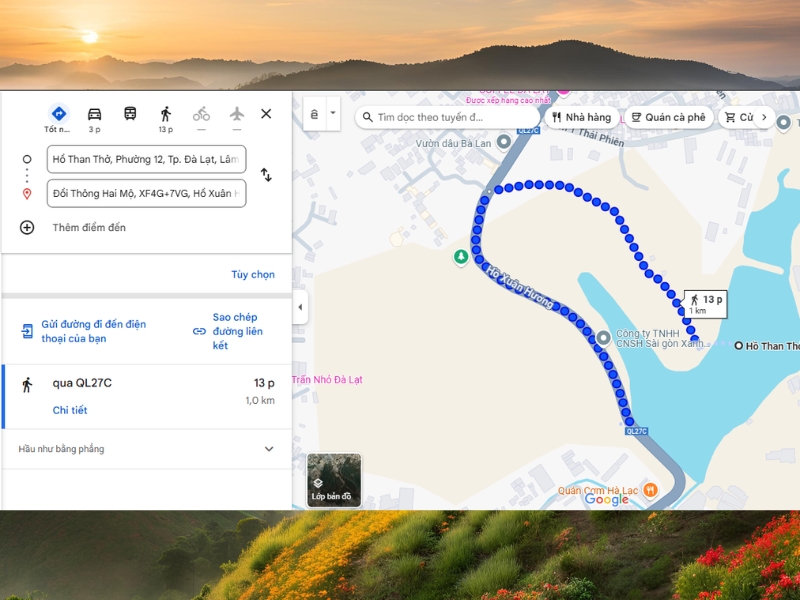Select cycling travel mode icon
Viewport: 800px width, 600px height.
pos(201,115)
